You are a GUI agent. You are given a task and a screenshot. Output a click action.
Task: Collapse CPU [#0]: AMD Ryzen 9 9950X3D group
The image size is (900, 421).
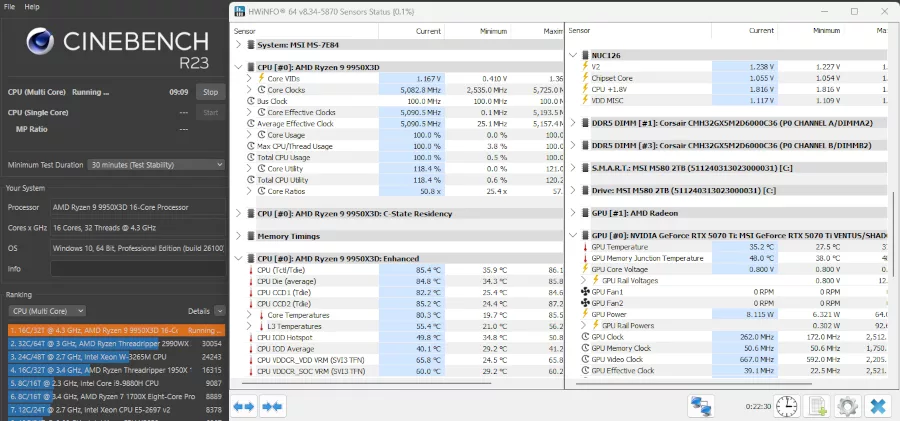[239, 67]
